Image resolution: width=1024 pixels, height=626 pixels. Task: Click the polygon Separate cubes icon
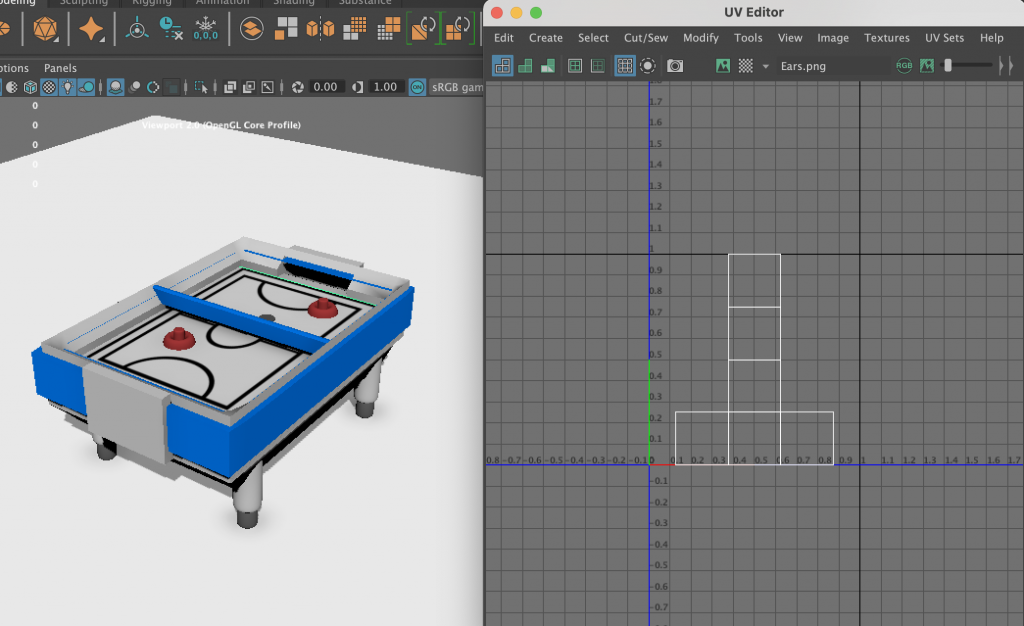click(x=320, y=29)
